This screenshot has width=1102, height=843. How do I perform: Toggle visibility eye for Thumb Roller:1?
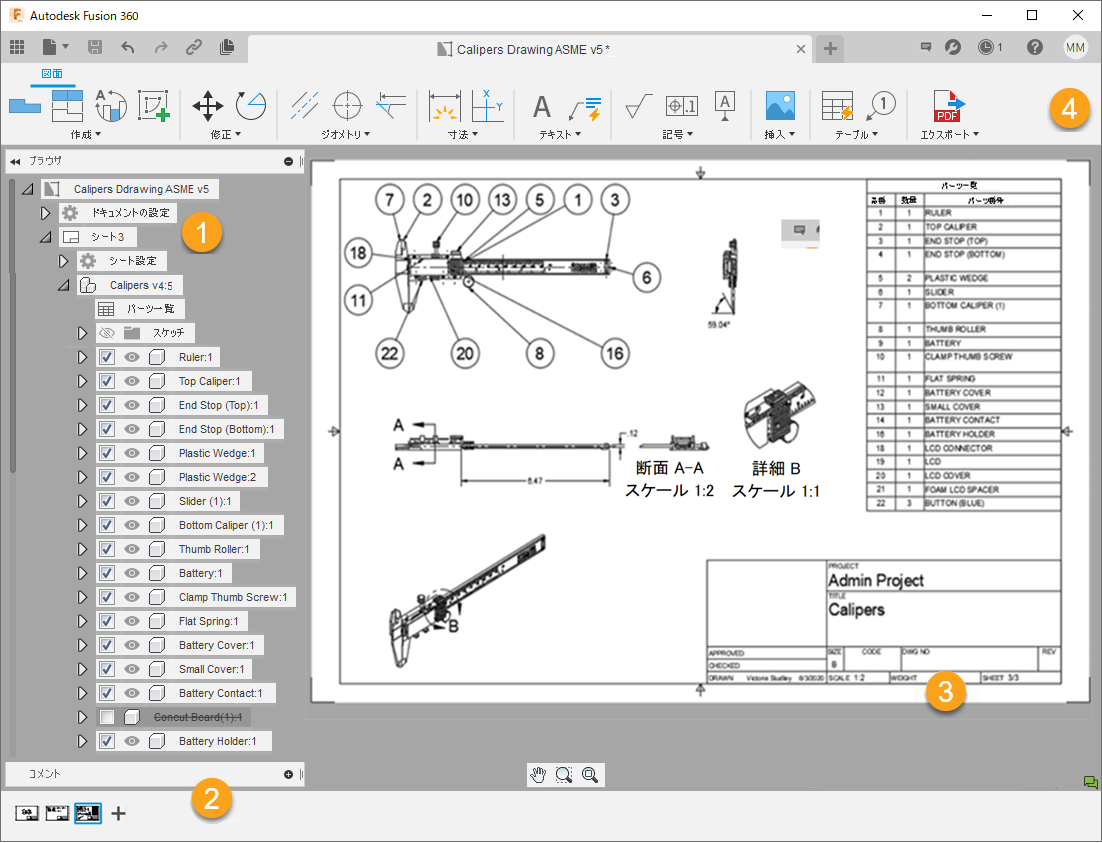pos(131,549)
